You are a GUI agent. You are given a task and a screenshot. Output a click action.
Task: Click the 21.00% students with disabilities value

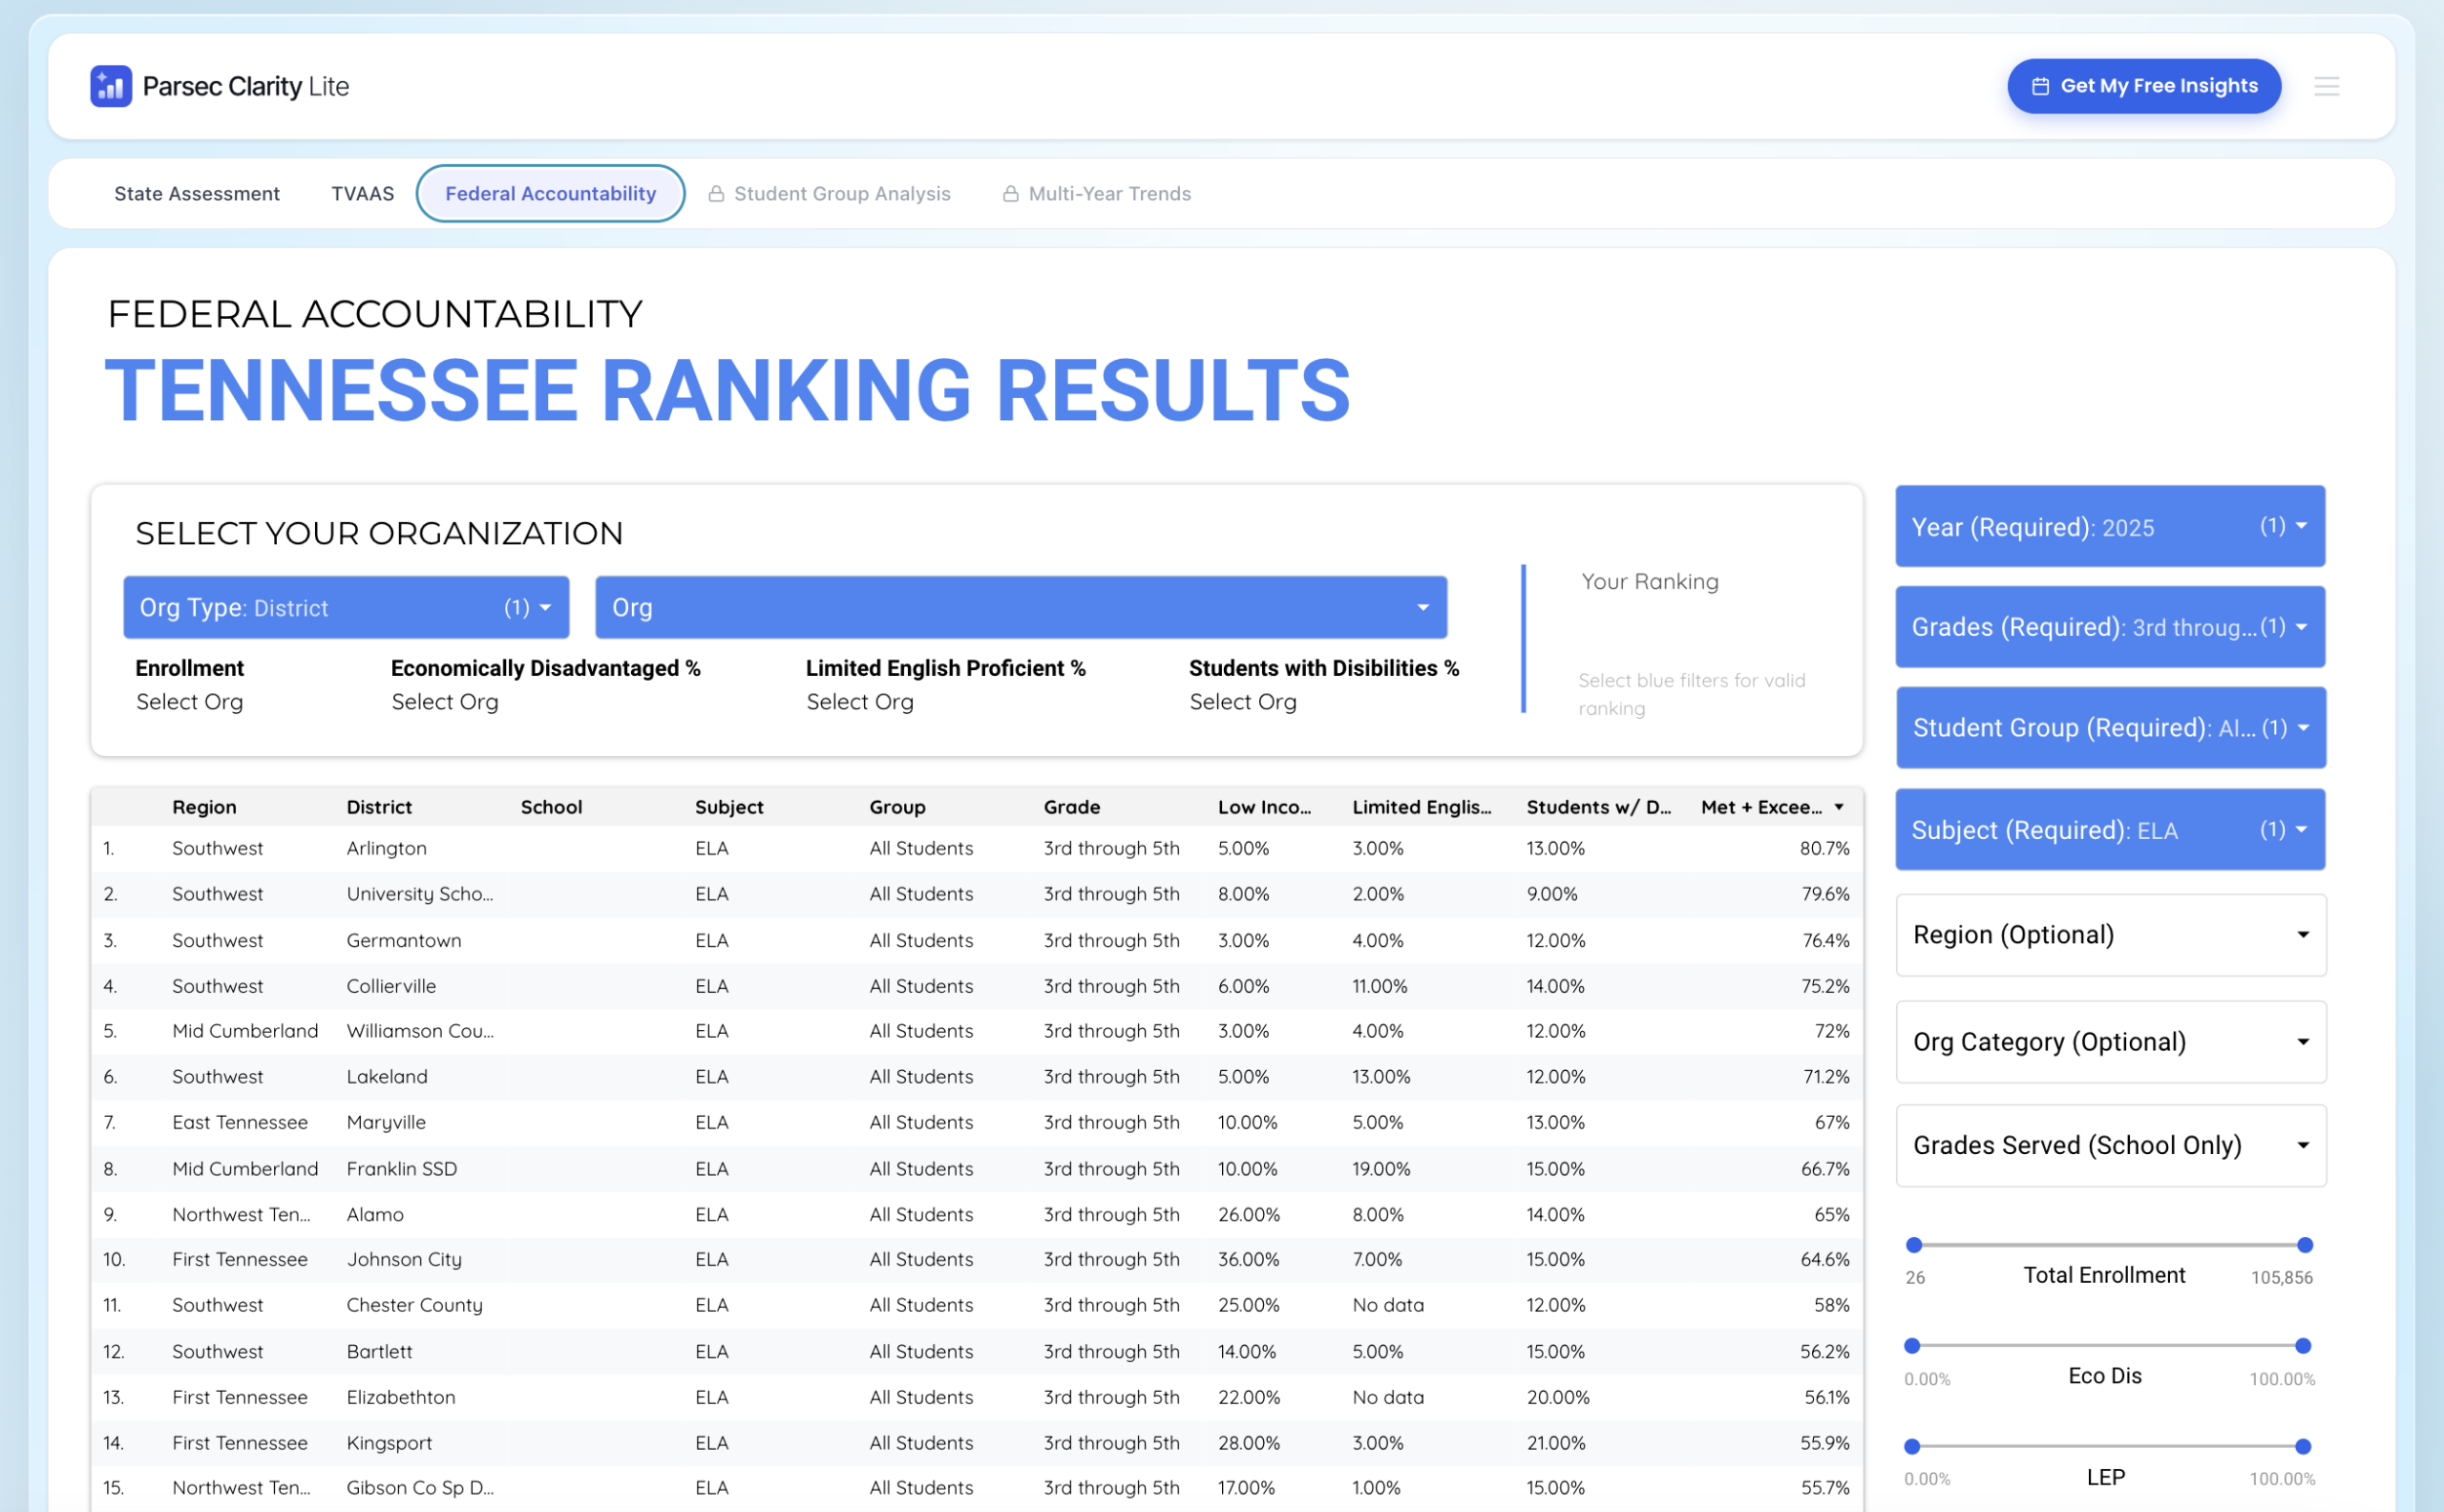(1555, 1443)
